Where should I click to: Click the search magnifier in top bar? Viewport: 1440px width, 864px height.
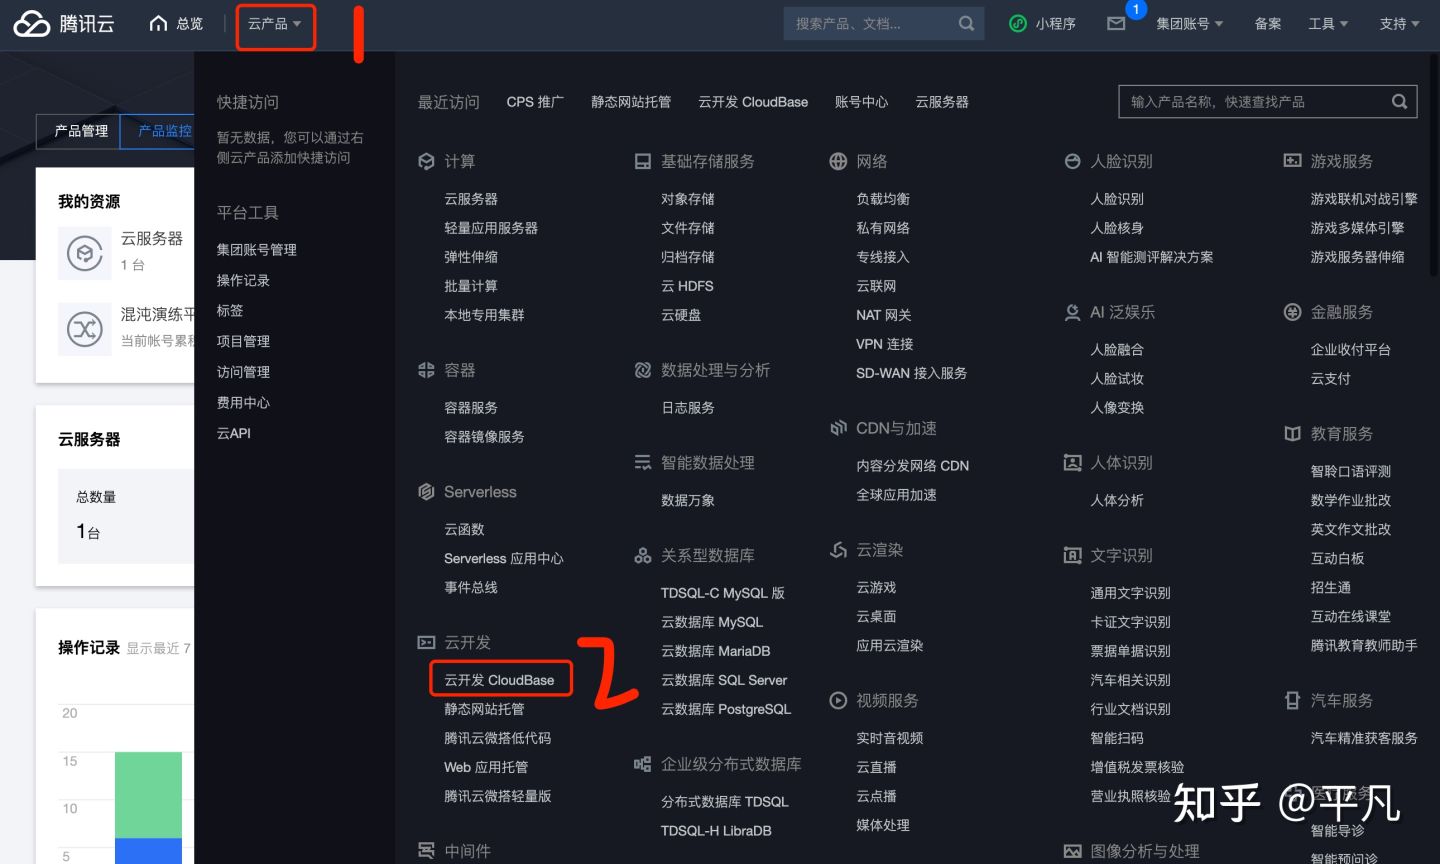tap(966, 24)
